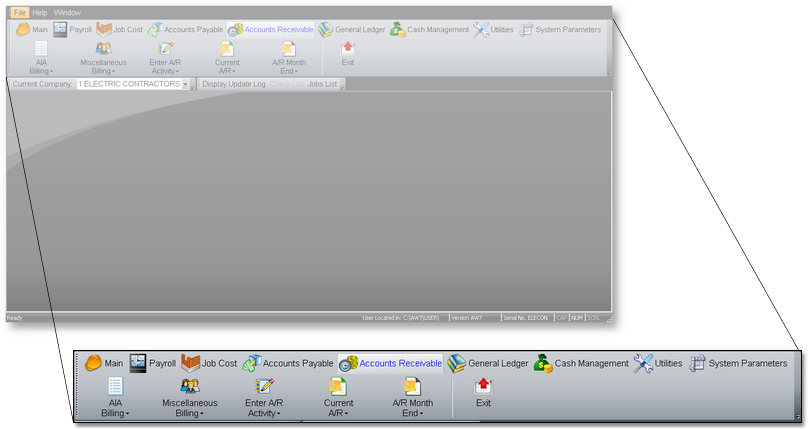Click Enter A/R Activity pencil icon in enlarged callout
Screen dimensions: 808x430
pos(264,386)
